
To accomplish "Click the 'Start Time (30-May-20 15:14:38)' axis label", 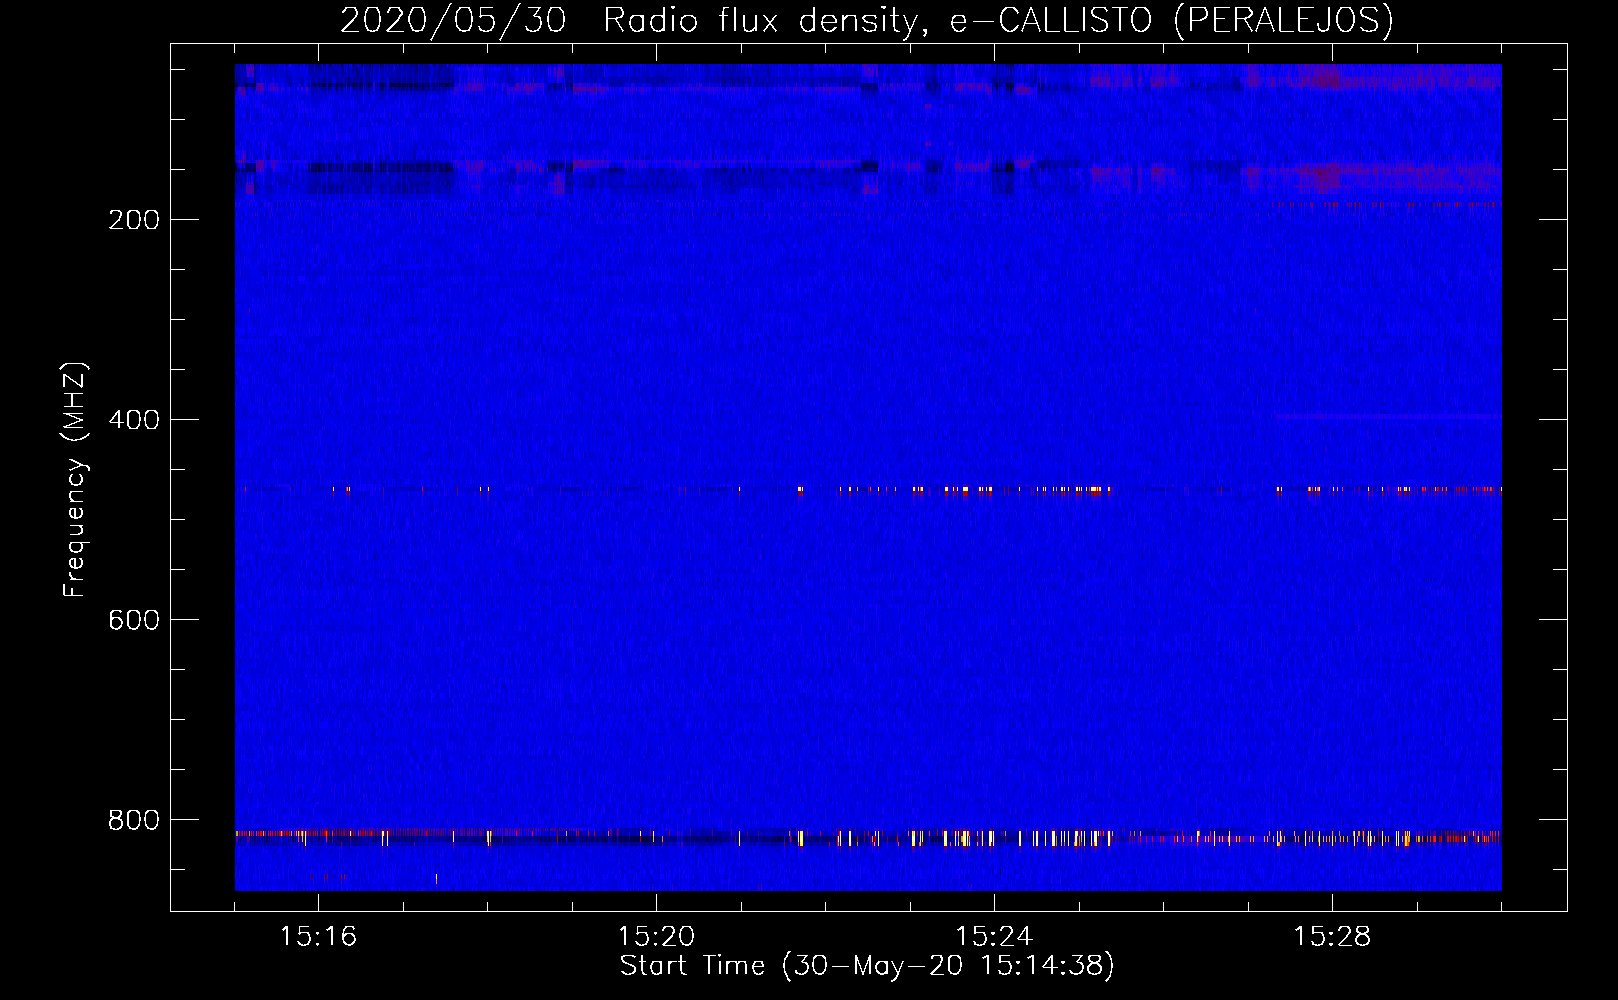I will (x=867, y=966).
